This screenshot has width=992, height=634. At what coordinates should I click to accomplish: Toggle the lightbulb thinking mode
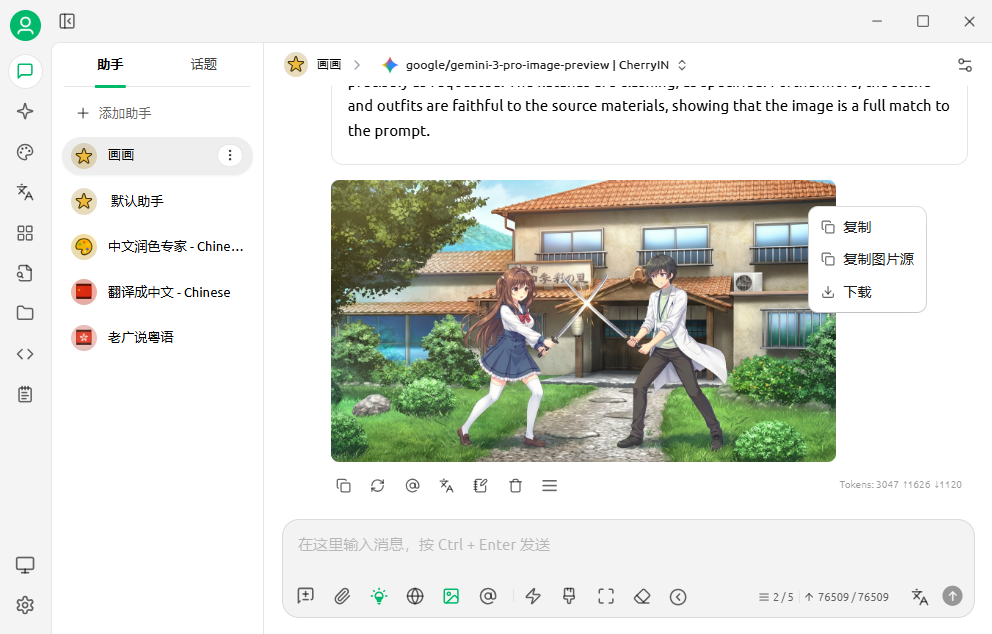(379, 596)
